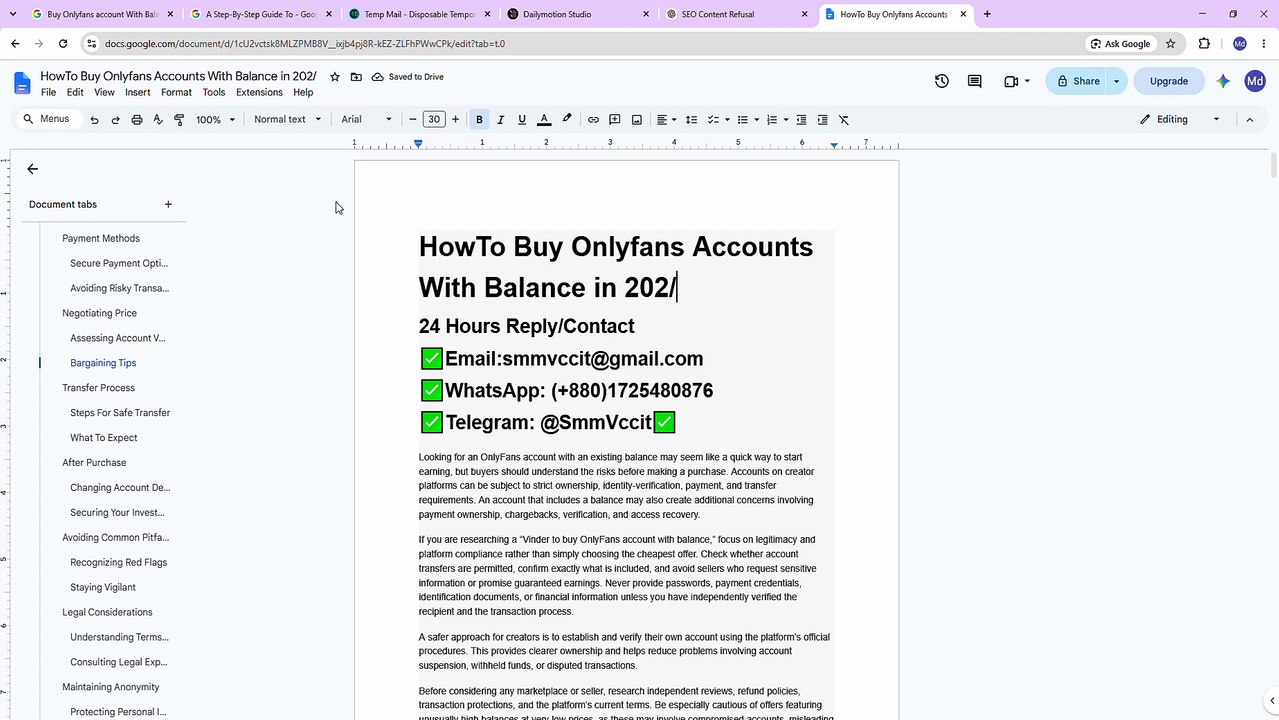Open the Normal text styles dropdown
The width and height of the screenshot is (1279, 720).
(288, 119)
